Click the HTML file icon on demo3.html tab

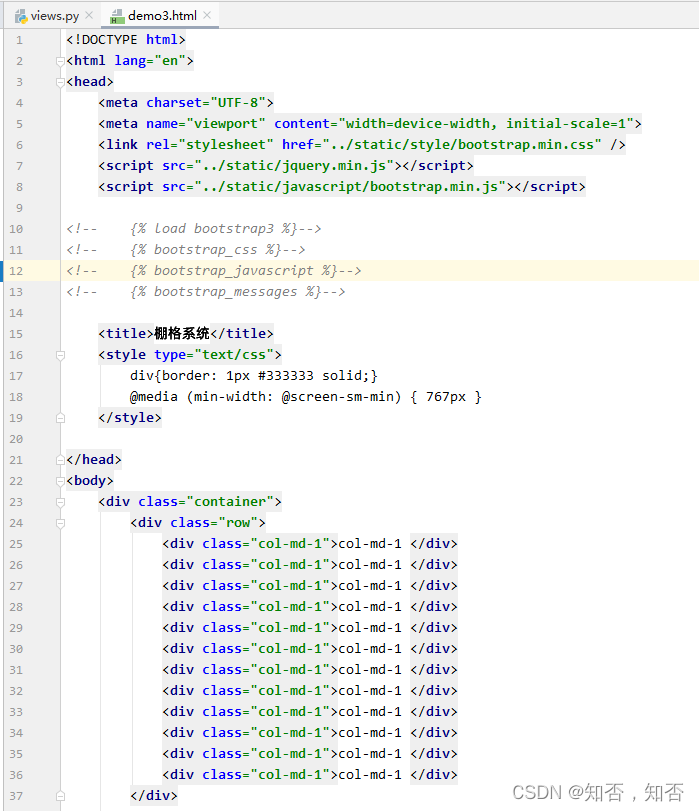point(117,16)
